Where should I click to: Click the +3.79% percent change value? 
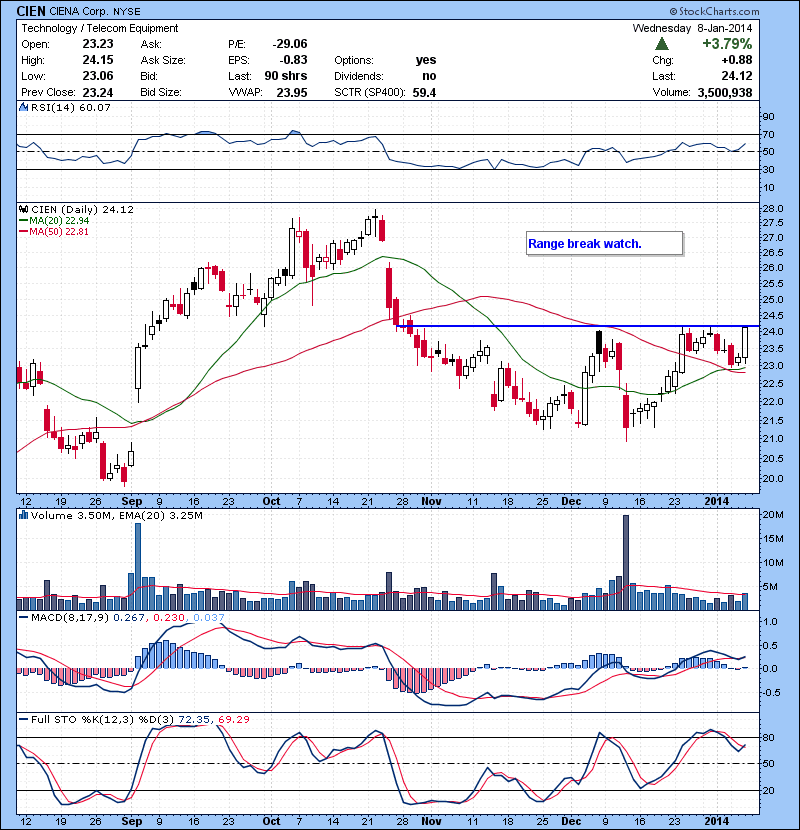click(727, 44)
